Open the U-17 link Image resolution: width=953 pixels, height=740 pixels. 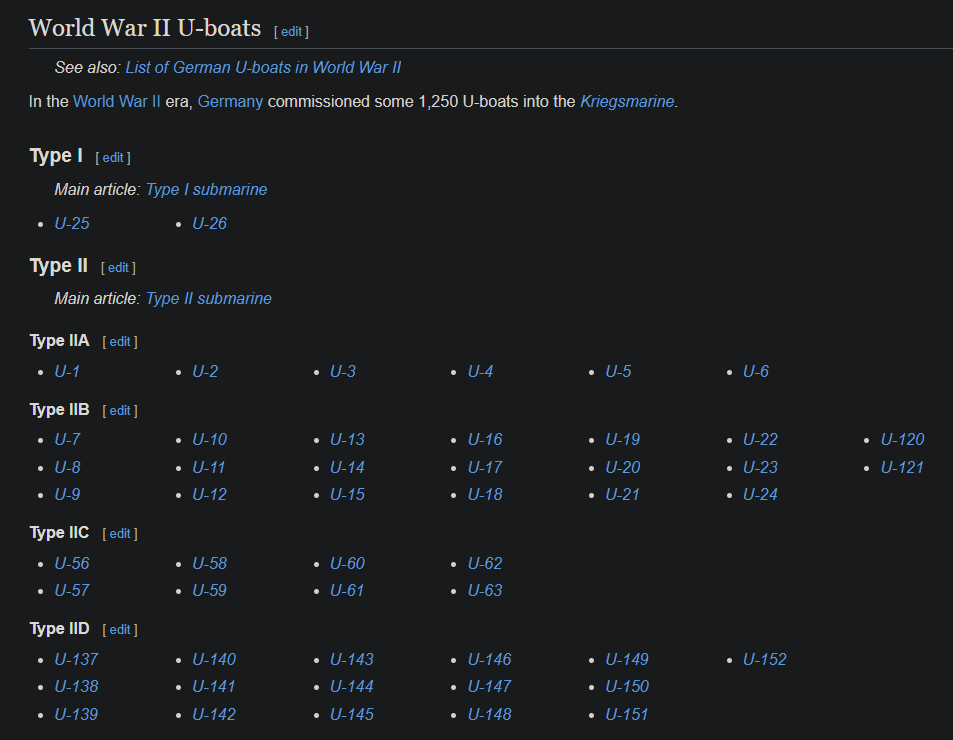[485, 468]
